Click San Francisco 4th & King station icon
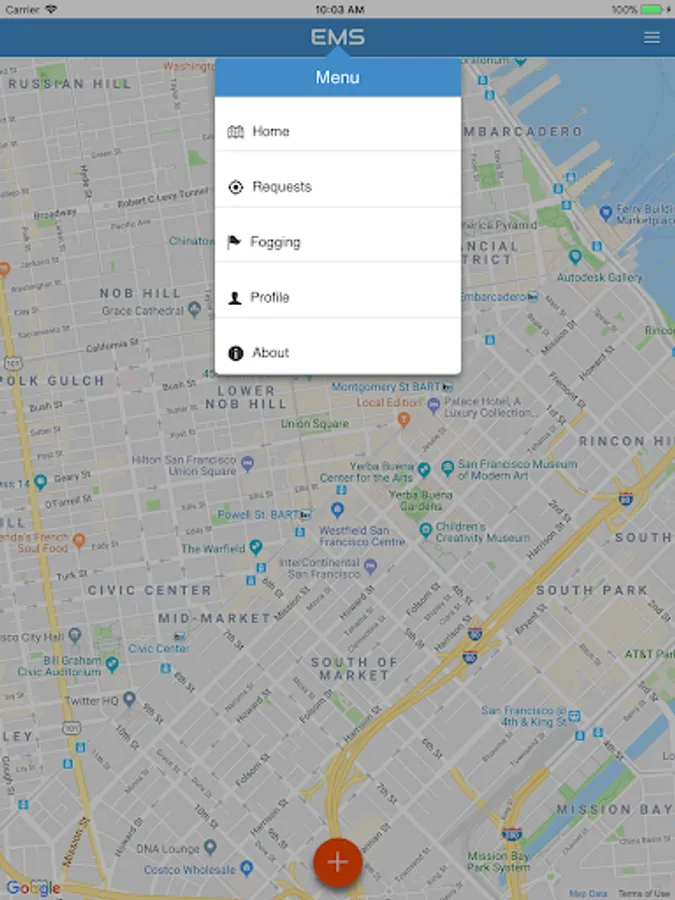675x900 pixels. pos(574,716)
